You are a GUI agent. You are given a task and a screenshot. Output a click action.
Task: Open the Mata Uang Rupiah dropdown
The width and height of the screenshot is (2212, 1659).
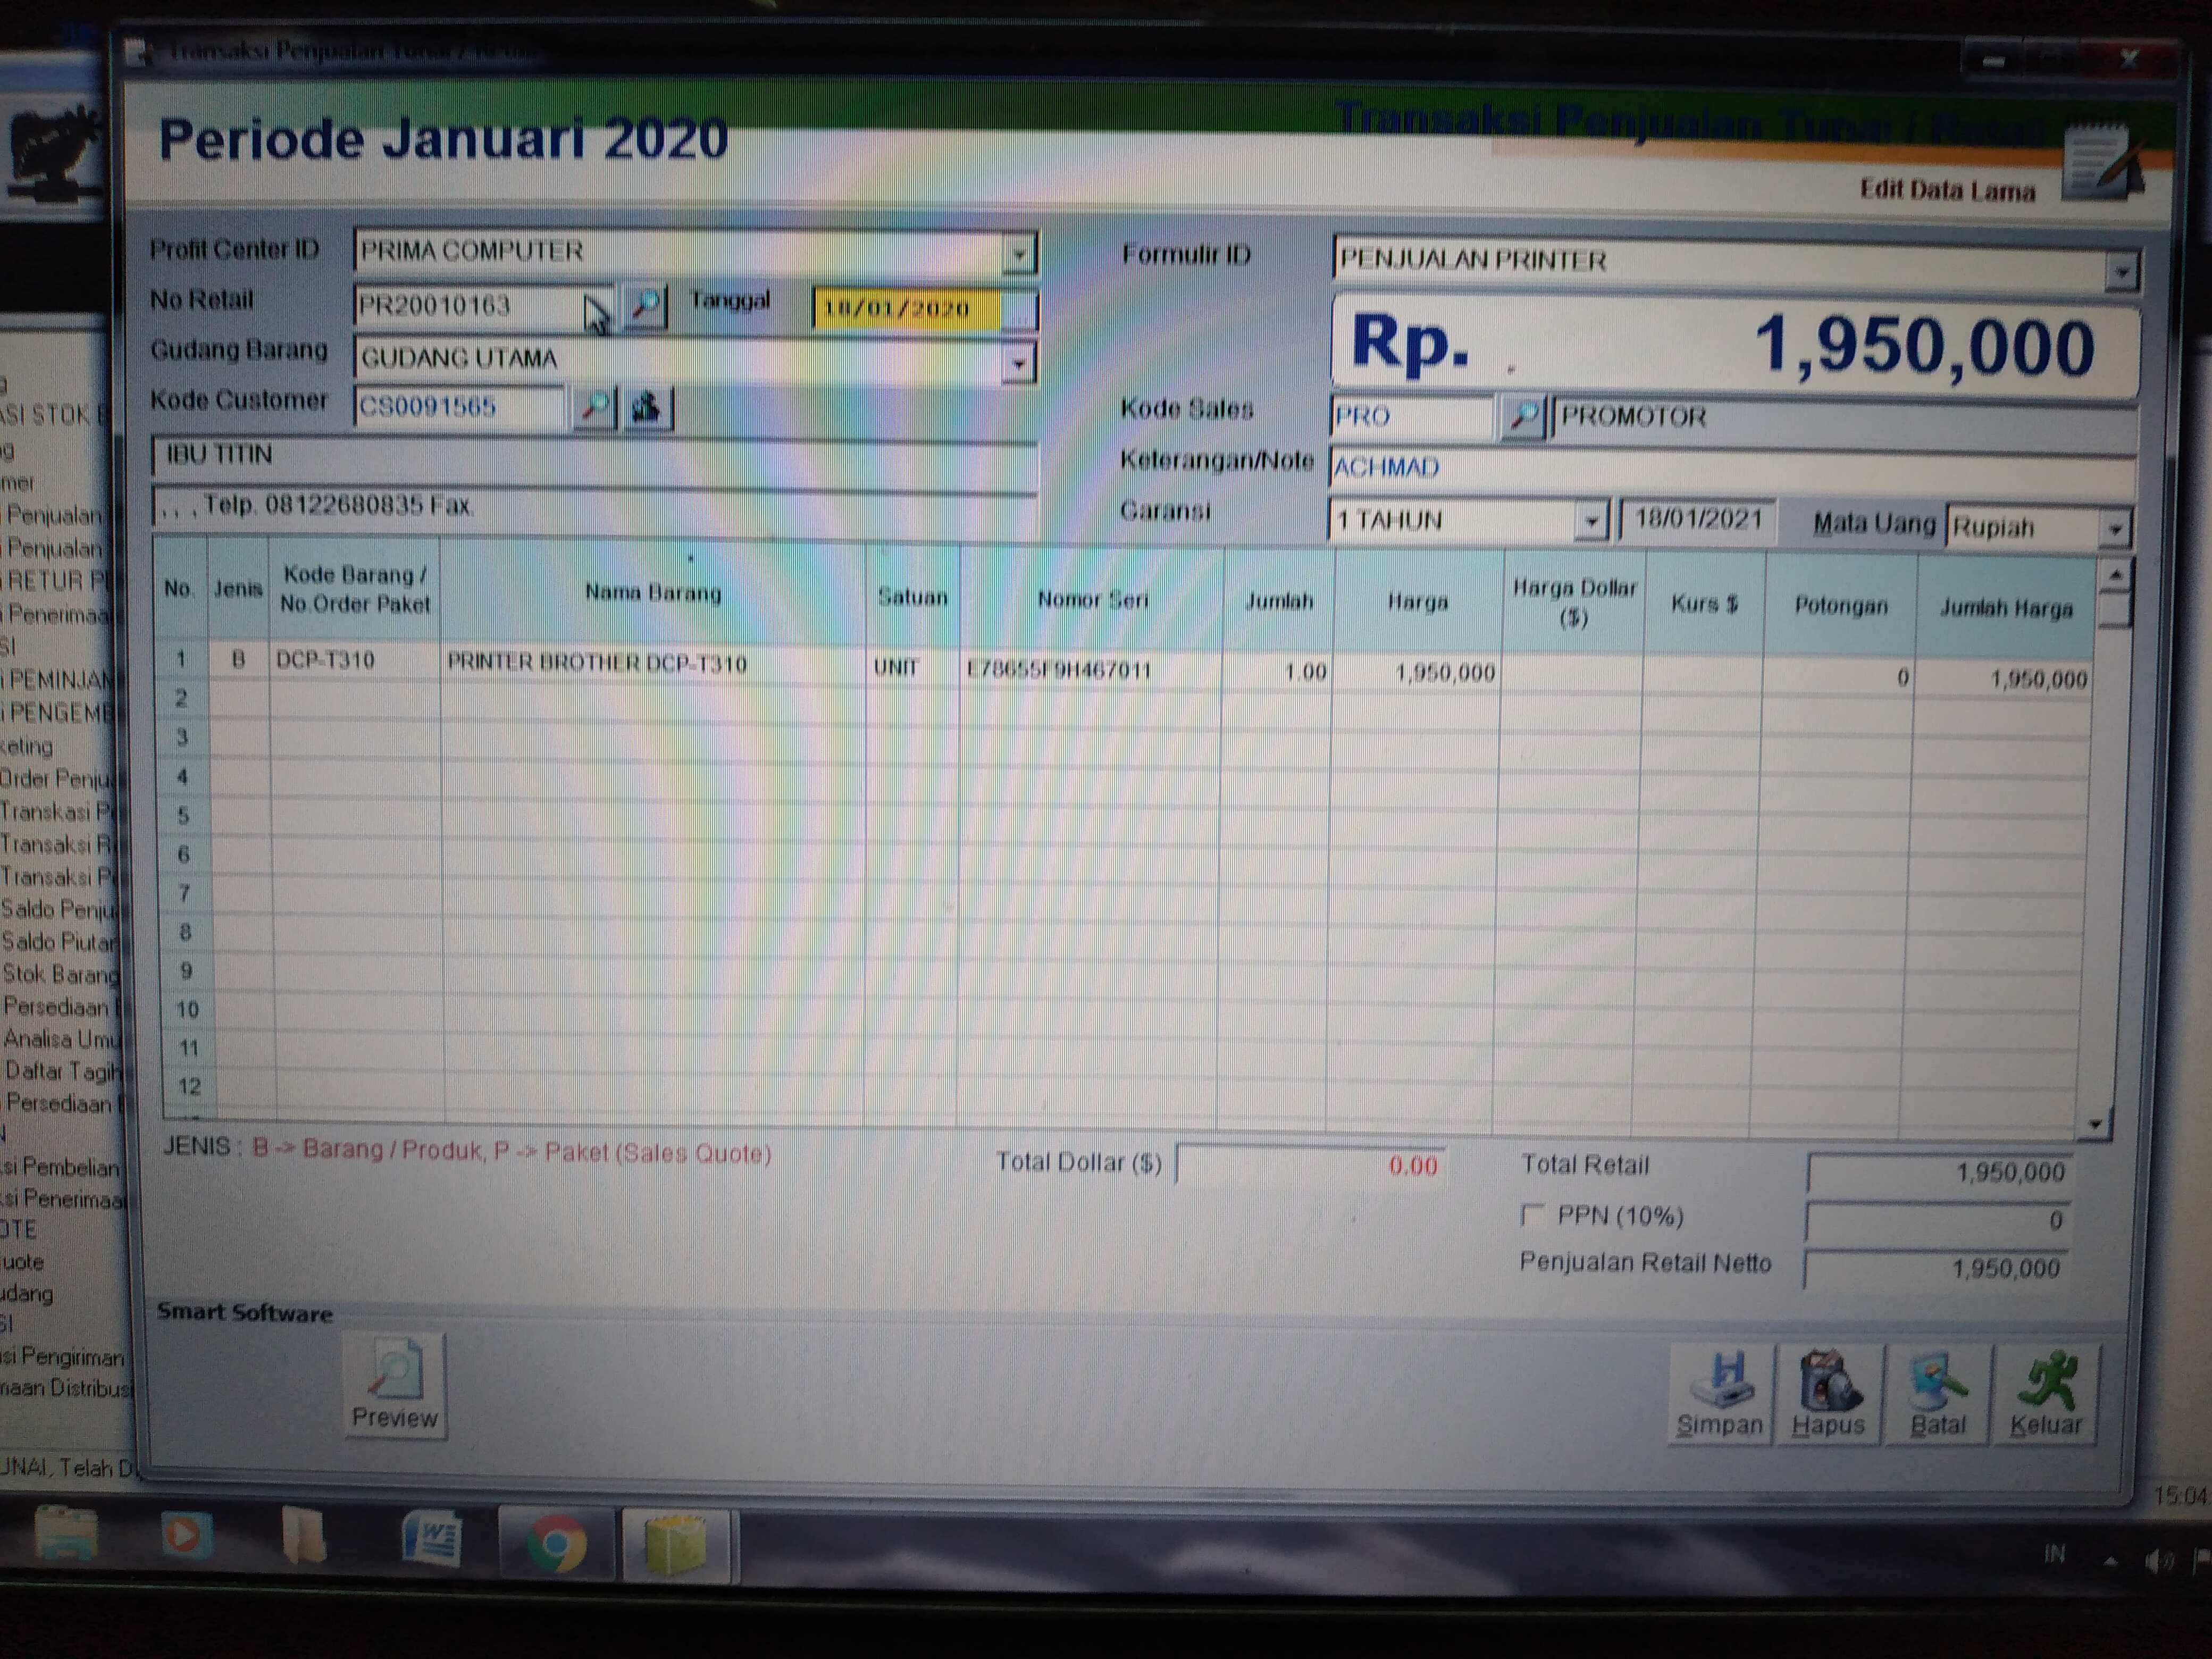(2114, 528)
